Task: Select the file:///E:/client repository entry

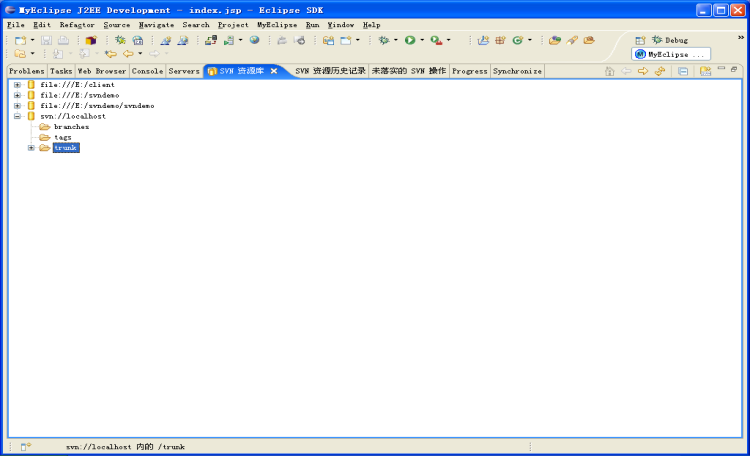Action: pyautogui.click(x=77, y=85)
